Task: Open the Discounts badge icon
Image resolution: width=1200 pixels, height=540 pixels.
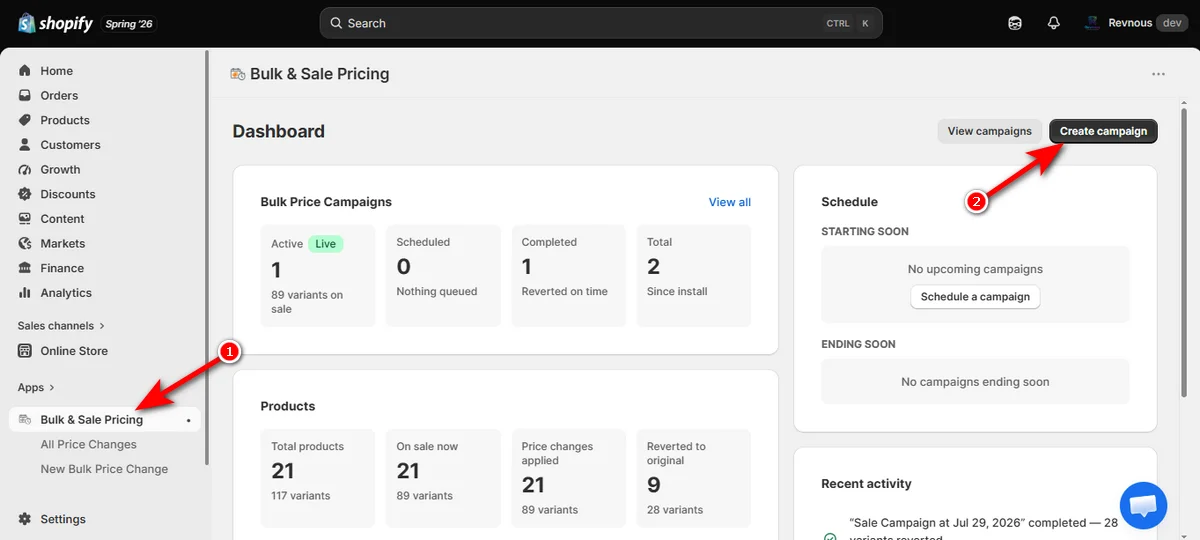Action: [x=25, y=194]
